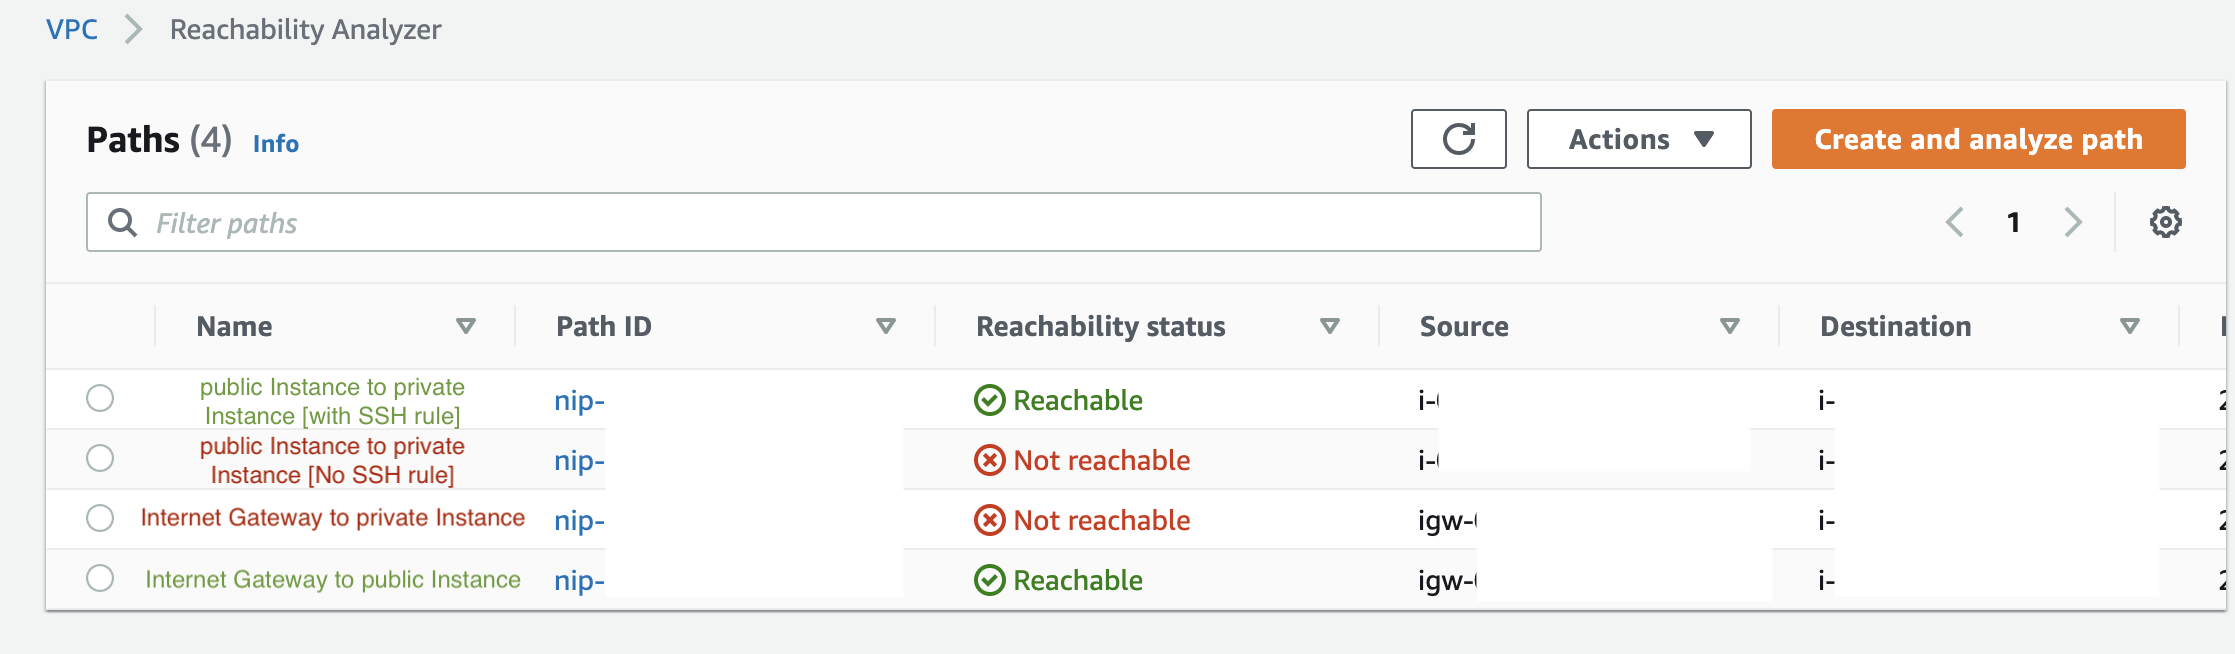Viewport: 2235px width, 654px height.
Task: Open last row nip- path ID link
Action: click(580, 581)
